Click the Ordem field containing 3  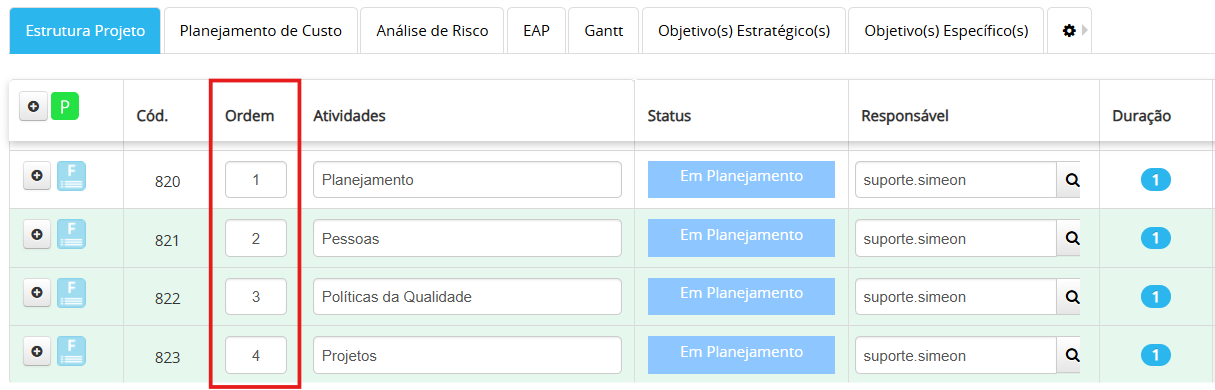tap(256, 297)
